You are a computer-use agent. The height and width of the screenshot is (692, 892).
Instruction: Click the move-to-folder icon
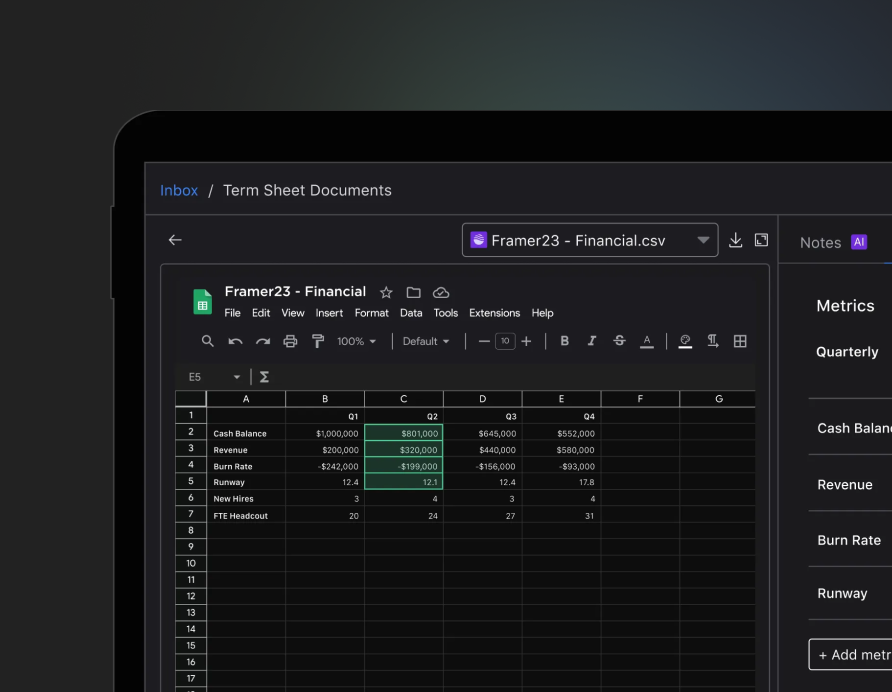click(414, 293)
